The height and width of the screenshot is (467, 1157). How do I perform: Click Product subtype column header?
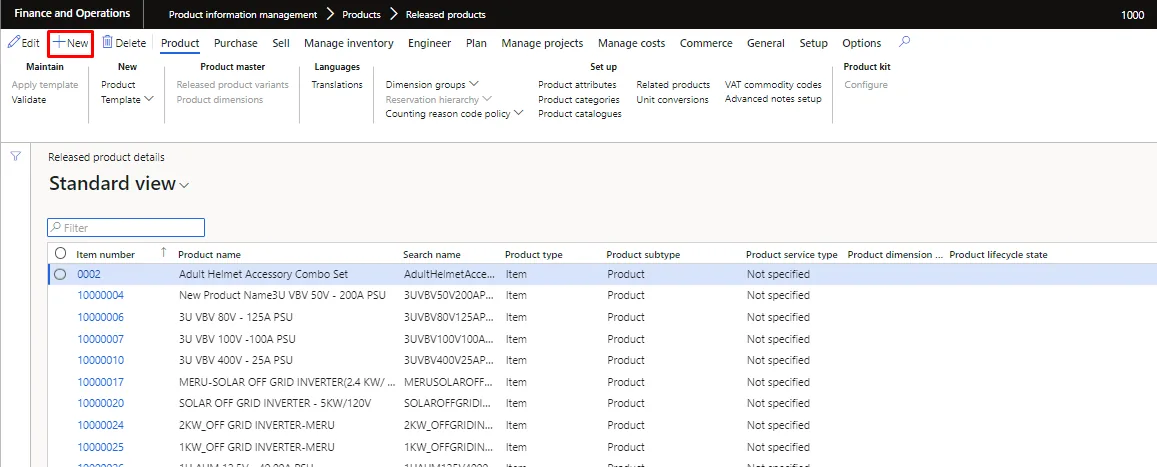pyautogui.click(x=643, y=255)
